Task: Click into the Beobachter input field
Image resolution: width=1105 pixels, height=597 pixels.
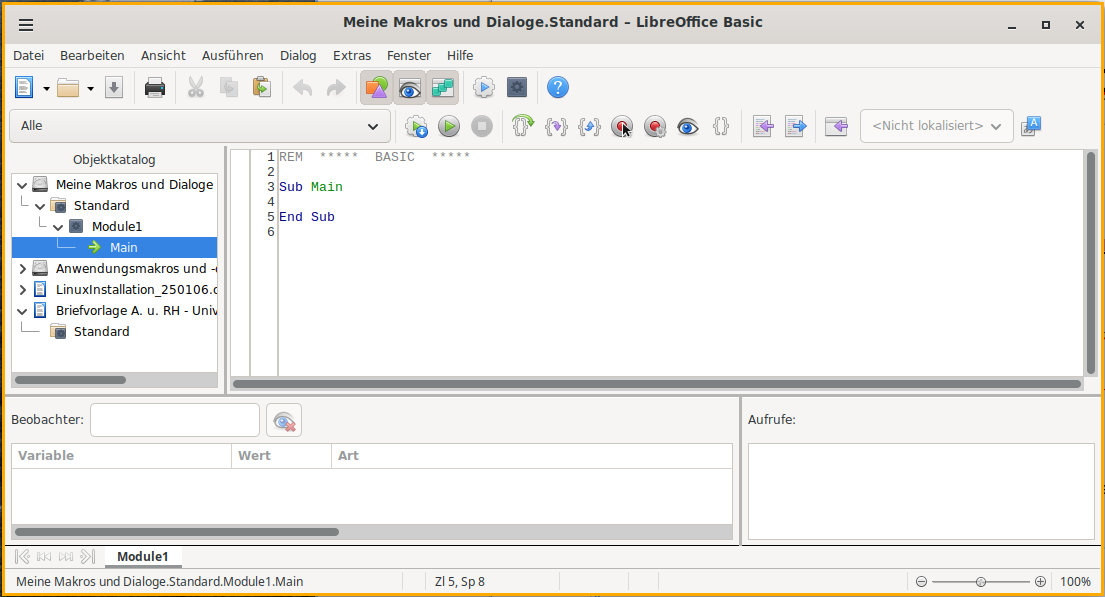Action: click(x=175, y=420)
